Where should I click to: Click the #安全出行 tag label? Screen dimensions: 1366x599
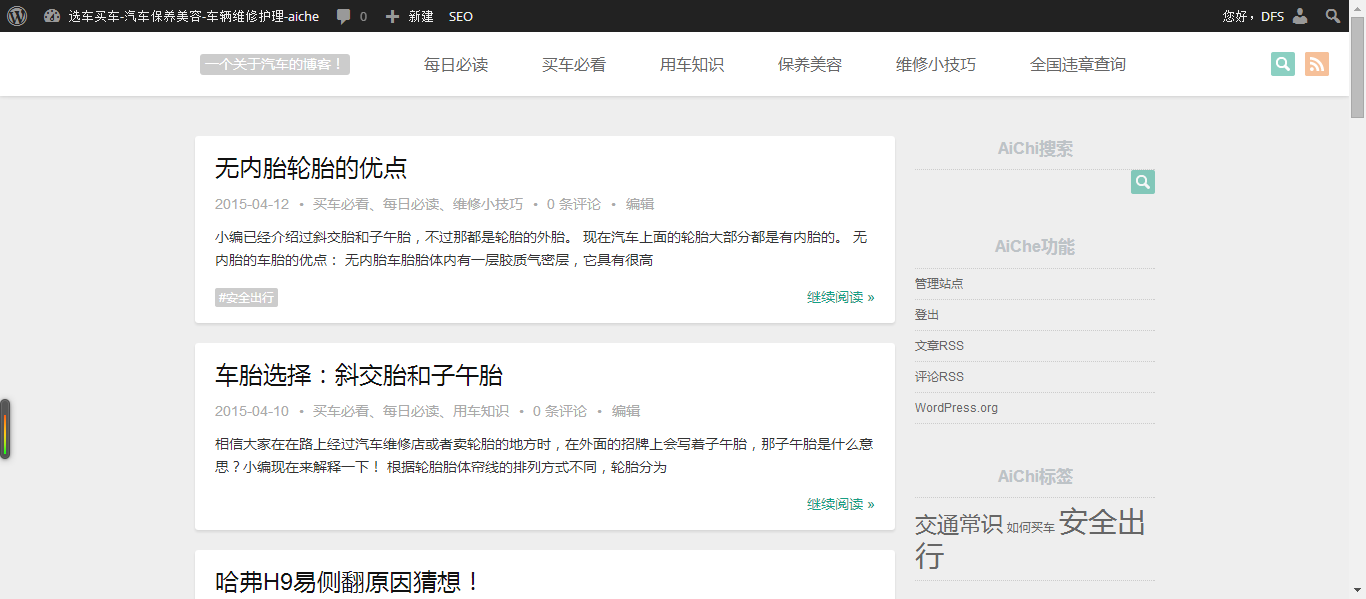point(246,297)
